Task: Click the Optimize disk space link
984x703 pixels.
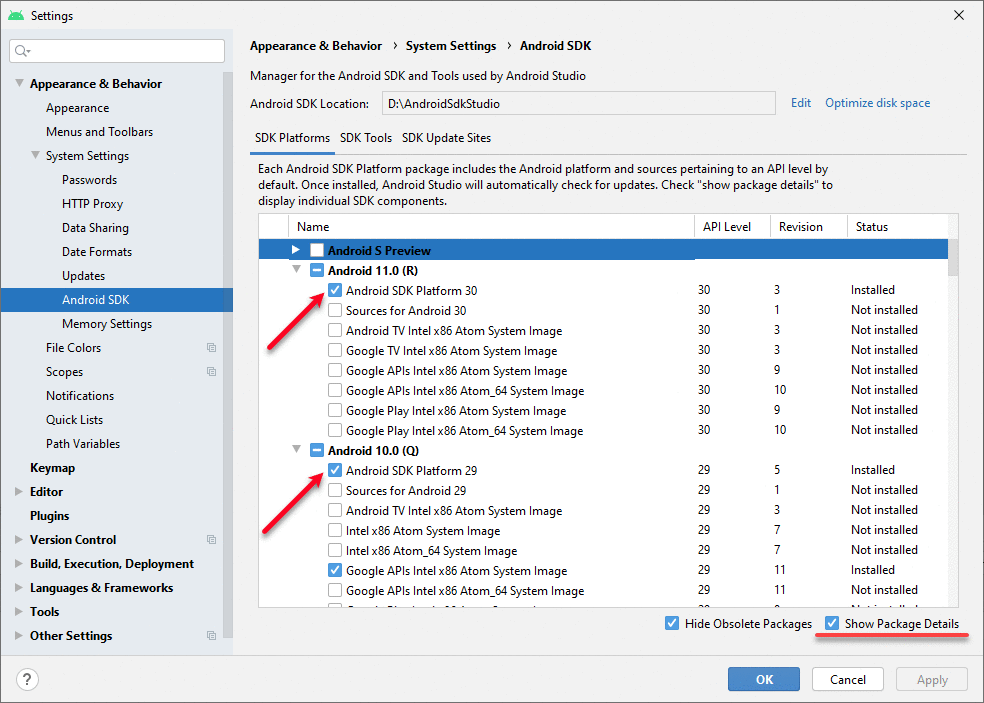Action: click(877, 103)
